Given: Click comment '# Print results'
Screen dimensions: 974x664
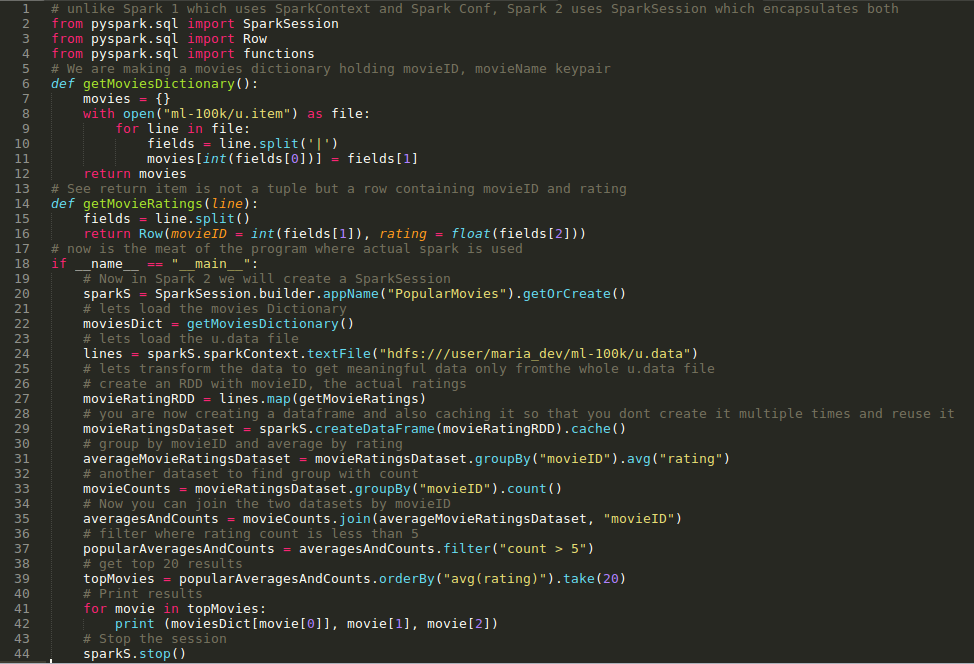Looking at the screenshot, I should (143, 594).
